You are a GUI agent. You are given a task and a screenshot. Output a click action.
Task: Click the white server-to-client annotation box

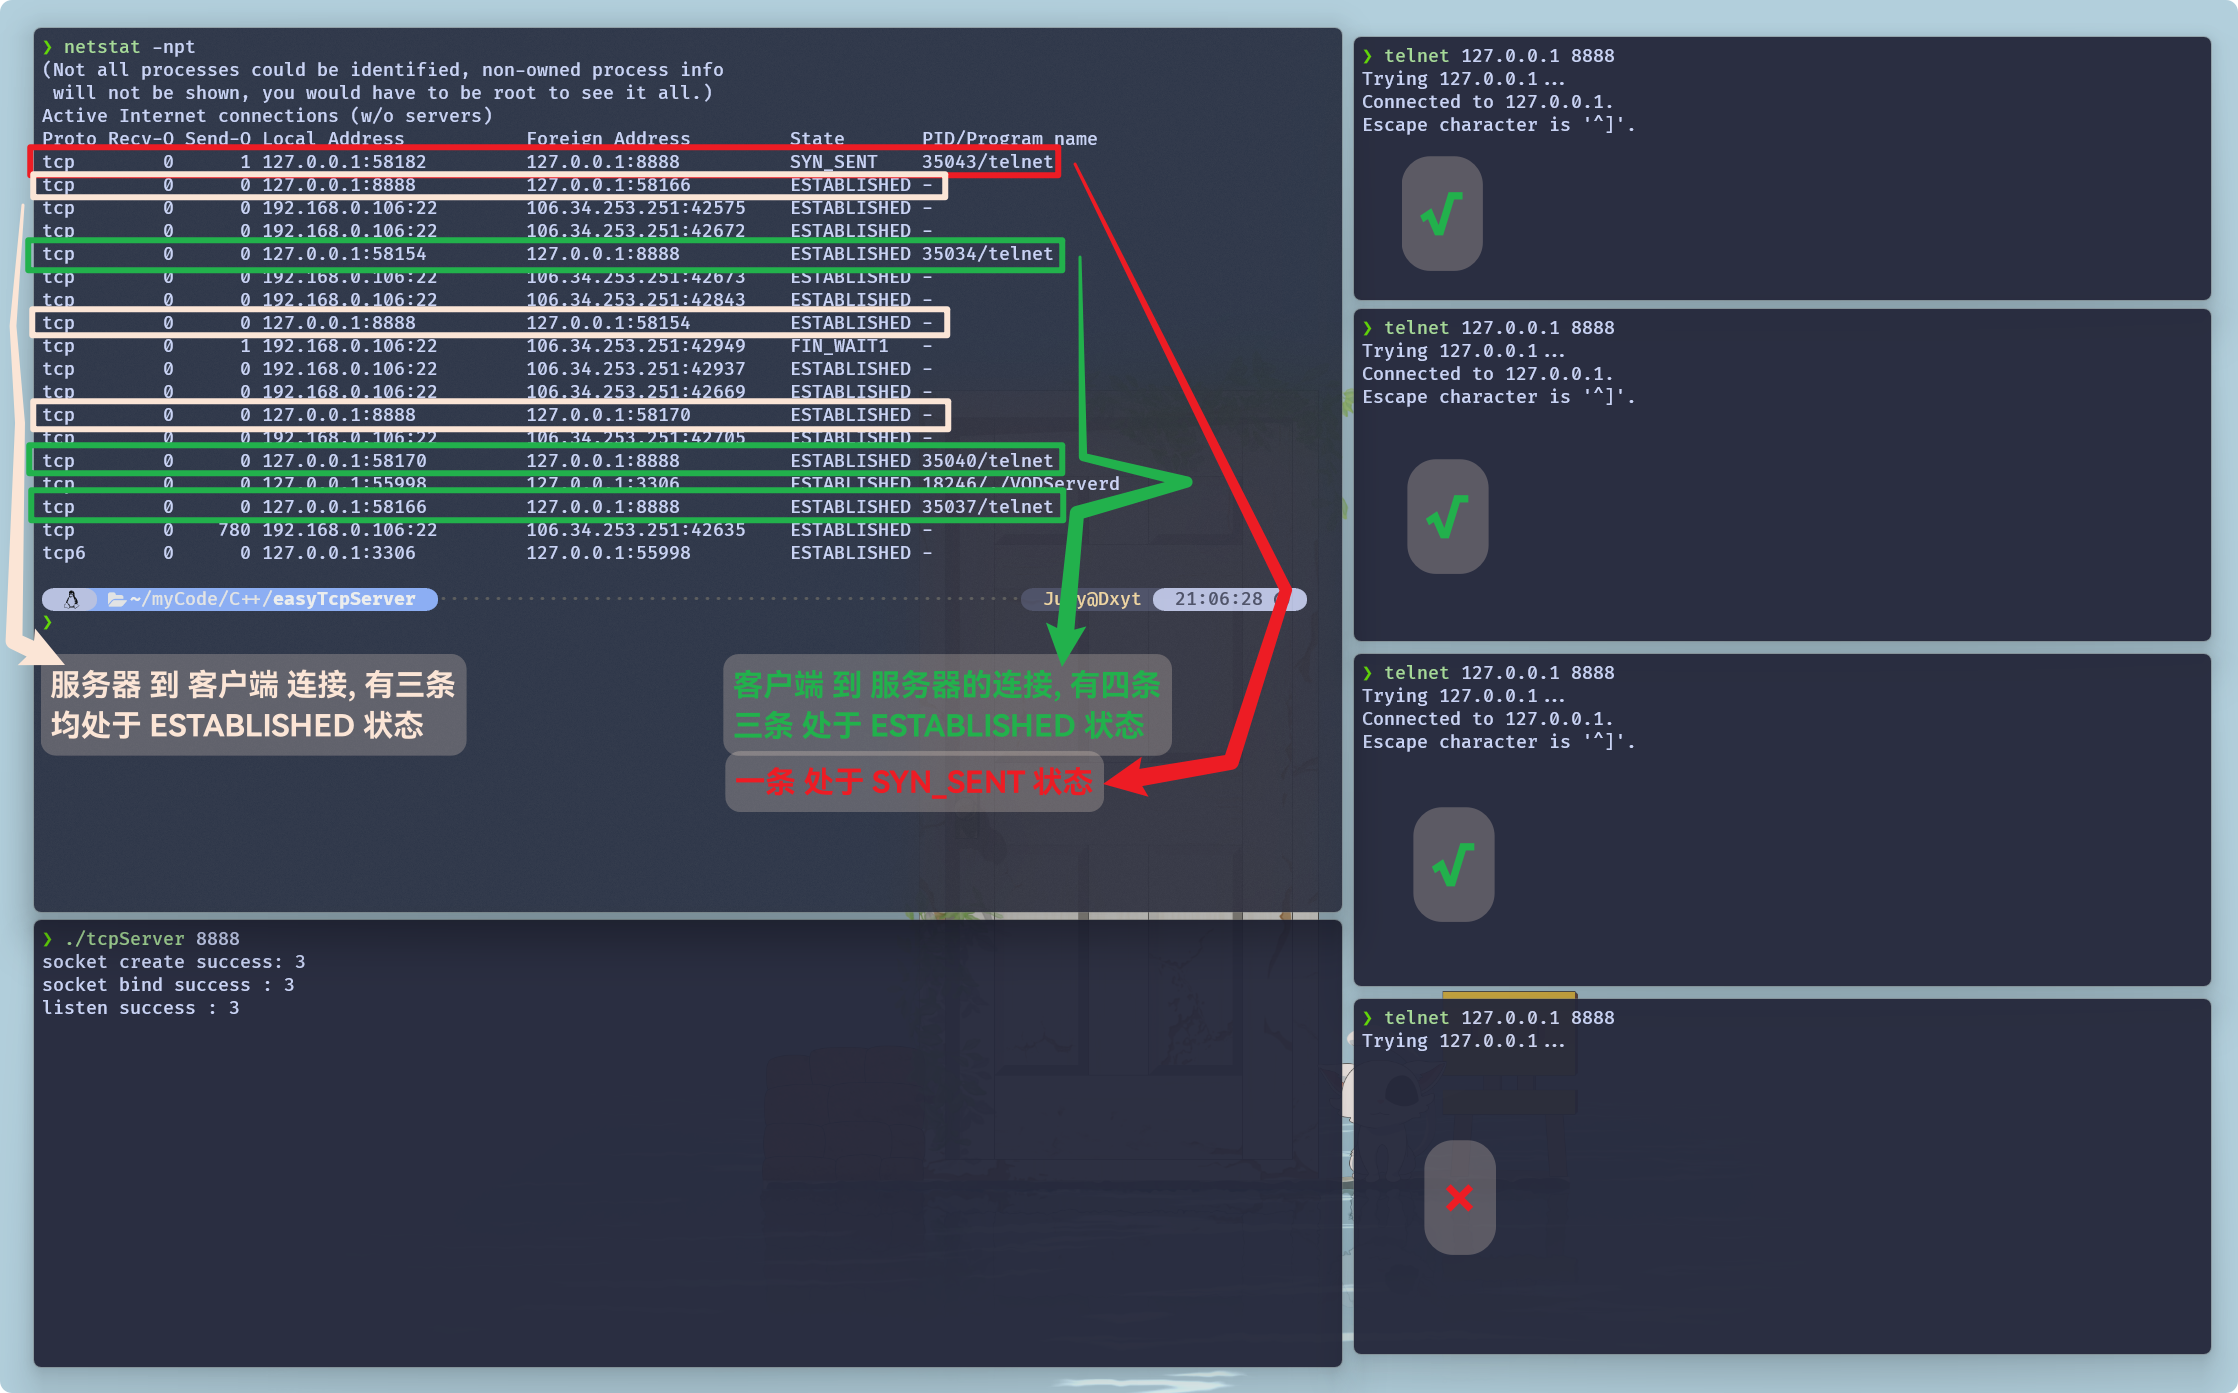253,705
